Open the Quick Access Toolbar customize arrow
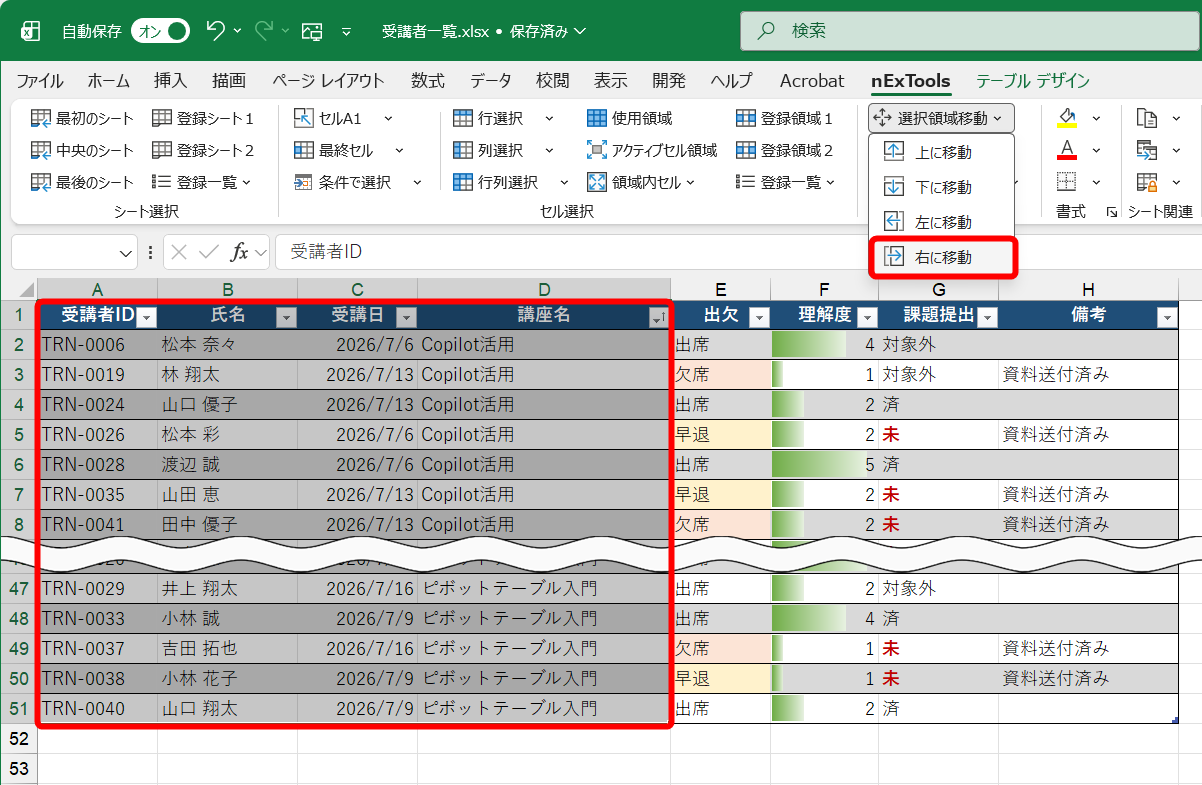This screenshot has width=1202, height=785. (x=347, y=31)
